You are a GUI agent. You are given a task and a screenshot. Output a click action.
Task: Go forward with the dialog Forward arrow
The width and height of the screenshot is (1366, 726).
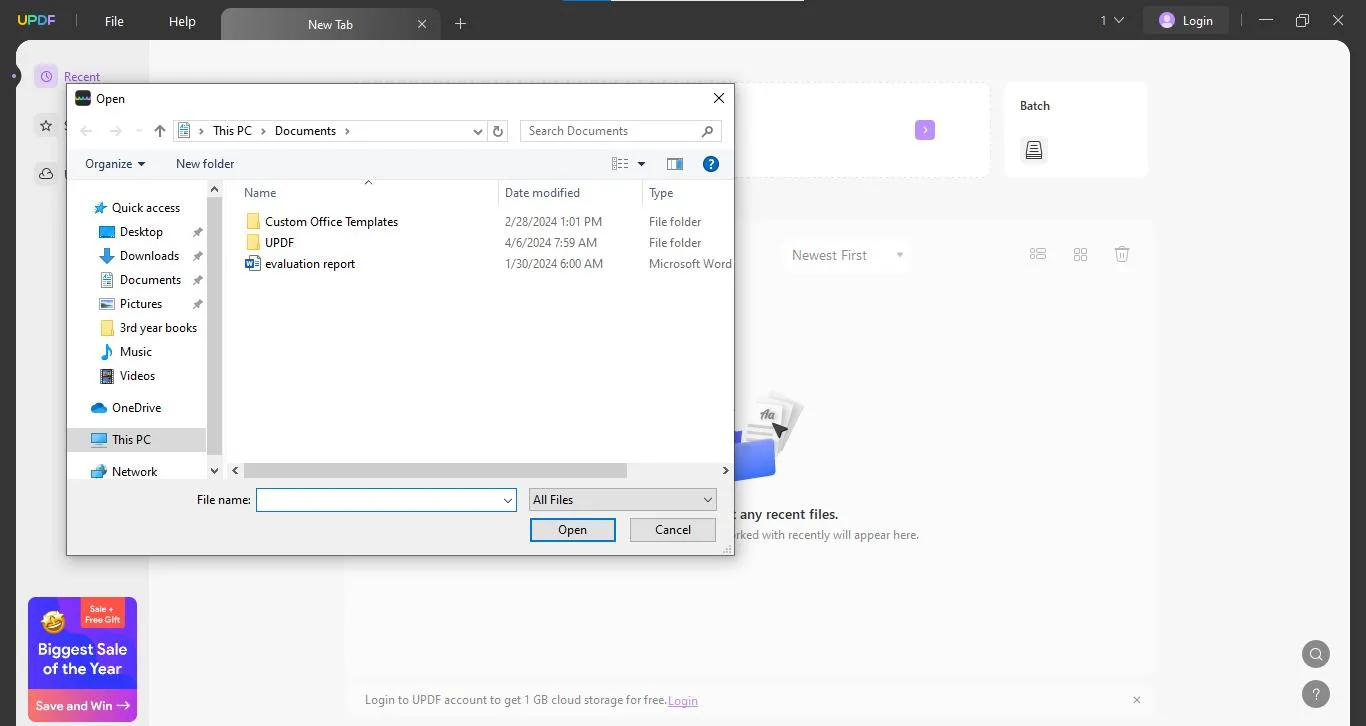point(115,131)
